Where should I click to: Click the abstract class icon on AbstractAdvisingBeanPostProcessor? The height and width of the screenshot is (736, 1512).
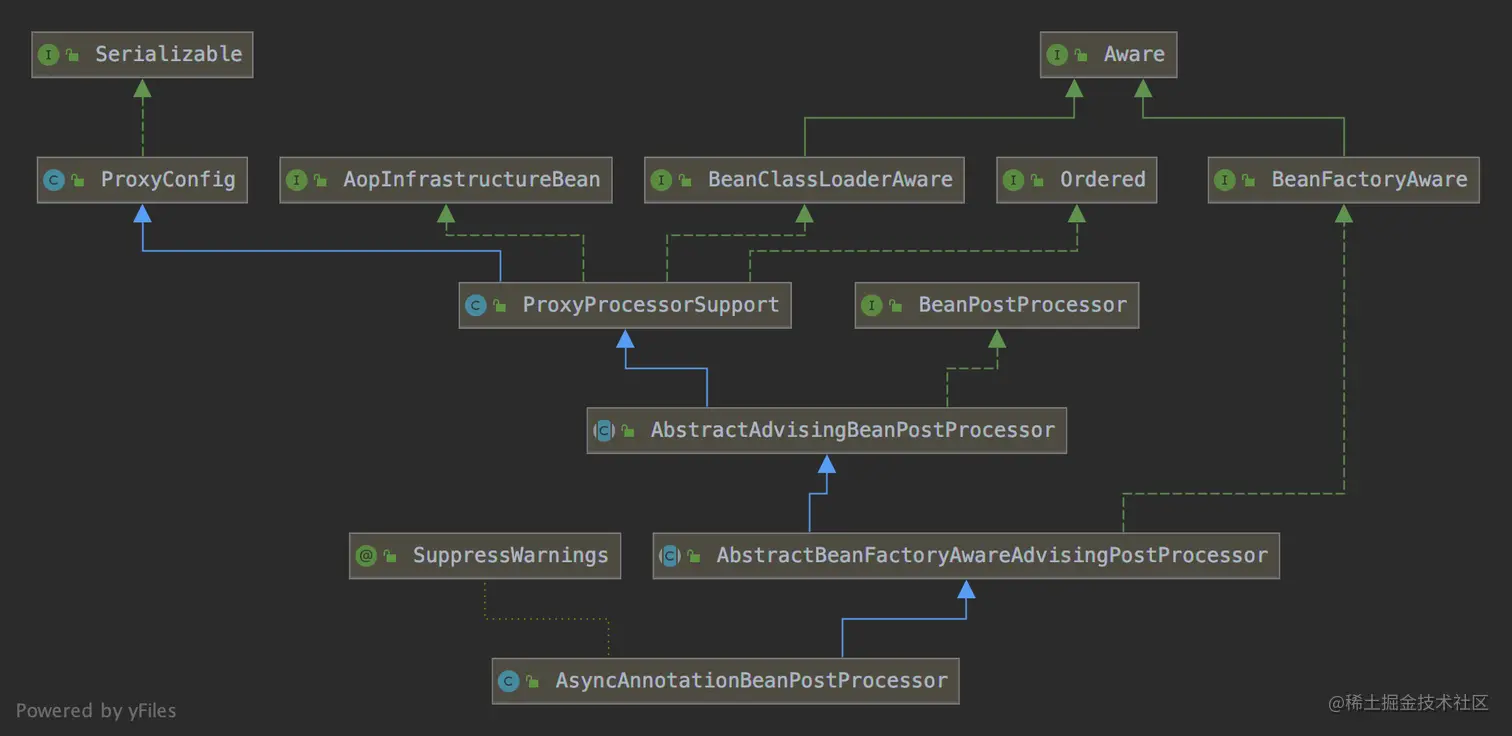[x=604, y=430]
